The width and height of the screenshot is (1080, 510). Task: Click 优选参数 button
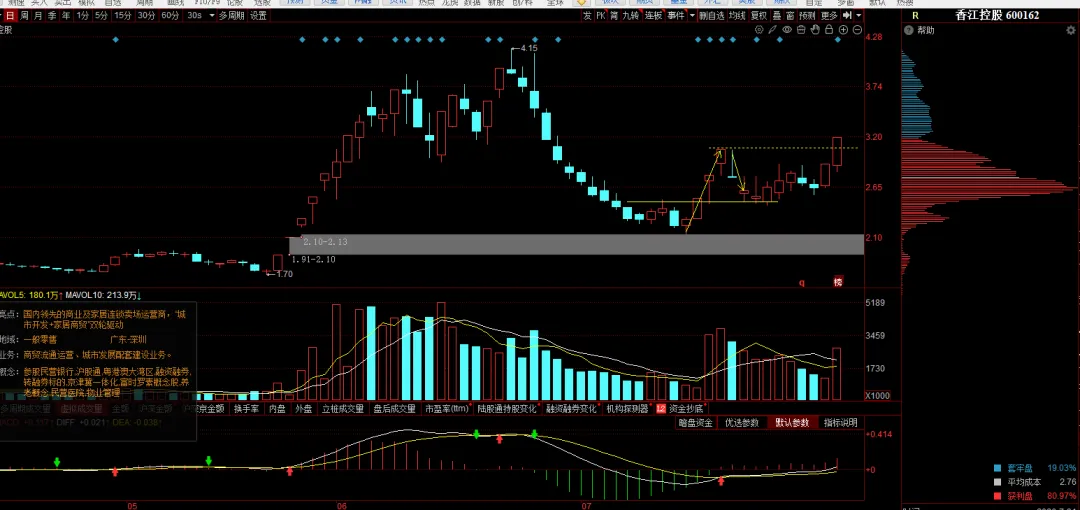(742, 422)
